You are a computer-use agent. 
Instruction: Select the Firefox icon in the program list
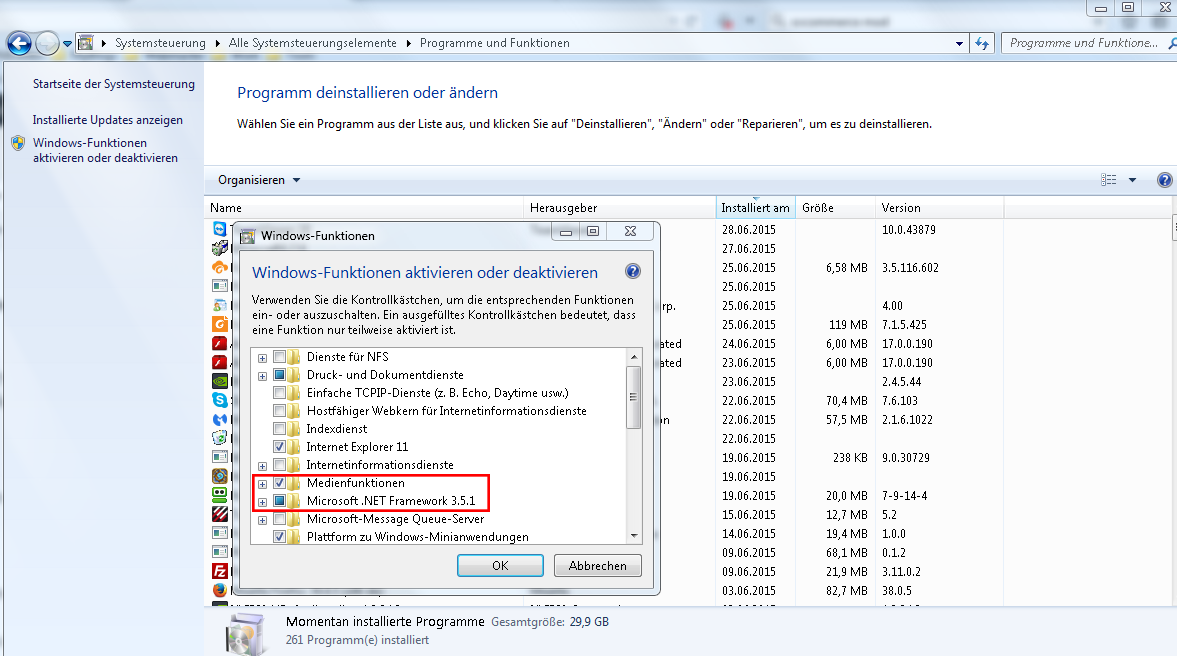click(220, 590)
